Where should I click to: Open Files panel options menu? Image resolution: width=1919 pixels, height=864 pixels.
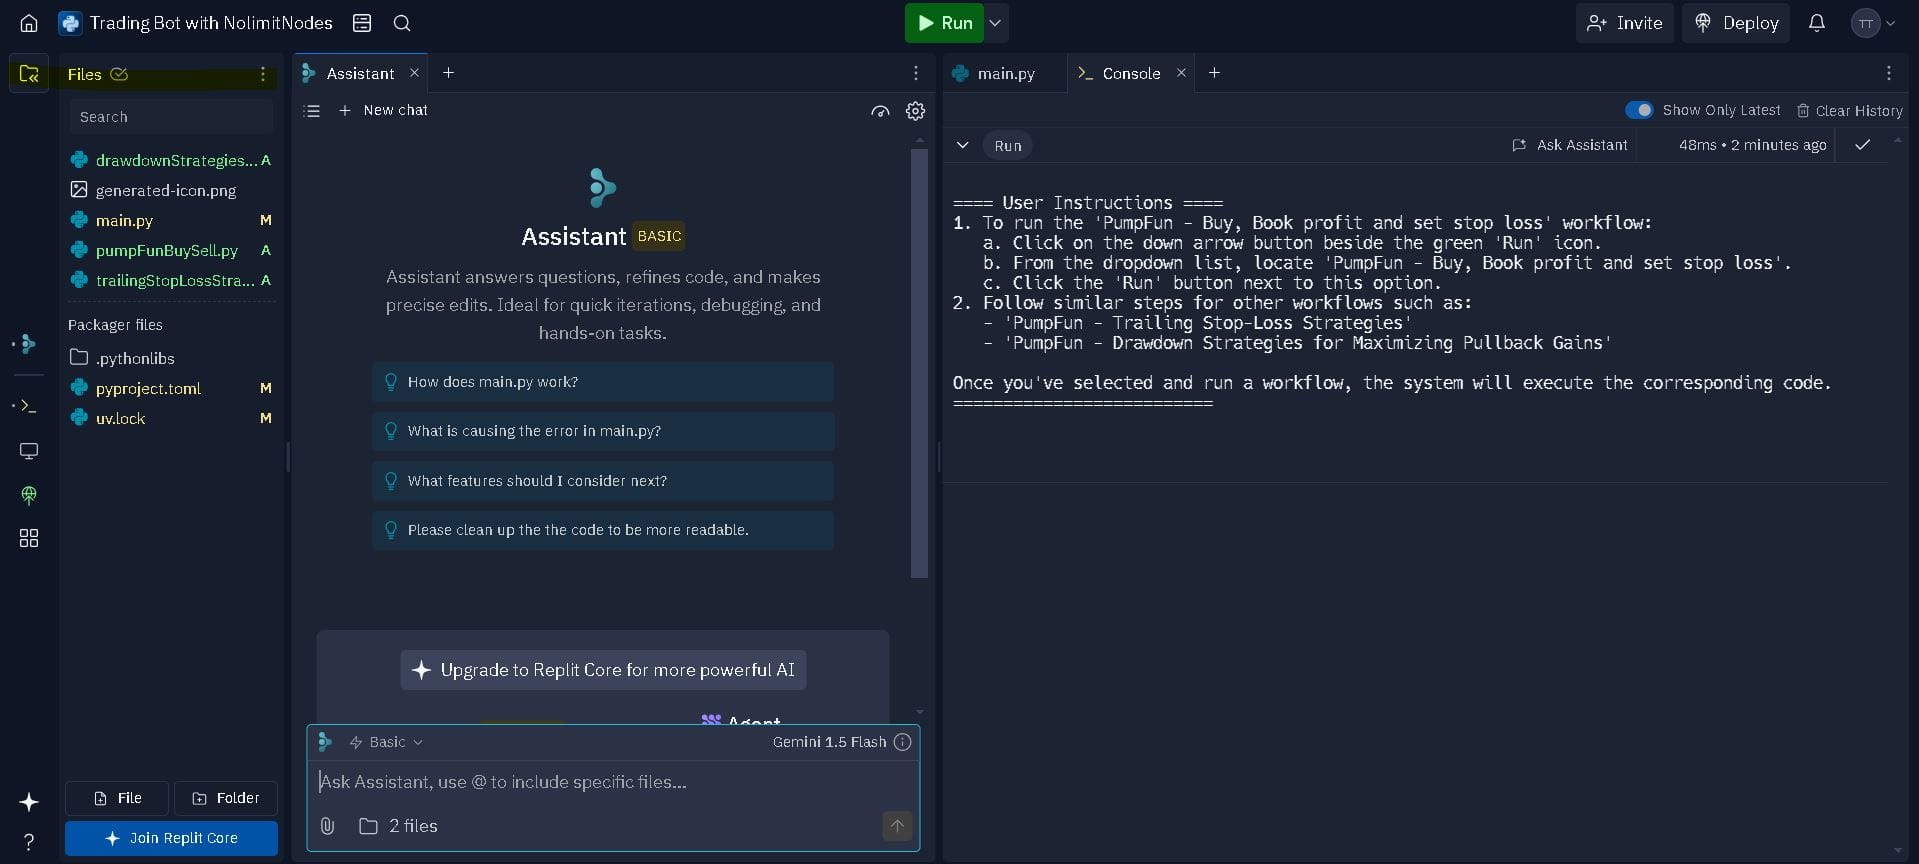(263, 74)
